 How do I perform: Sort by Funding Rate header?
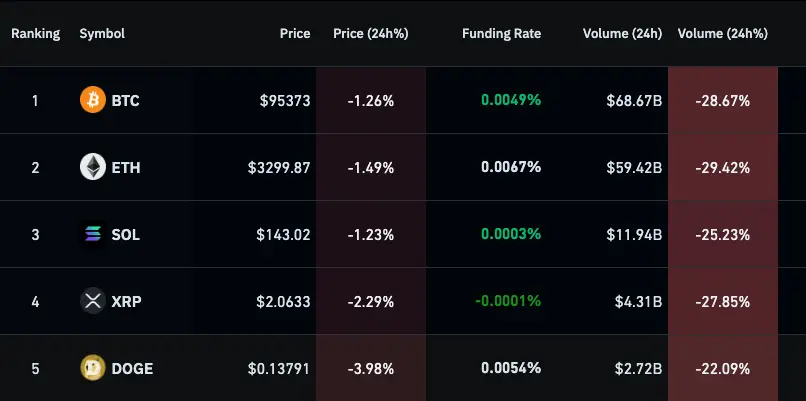[x=501, y=33]
